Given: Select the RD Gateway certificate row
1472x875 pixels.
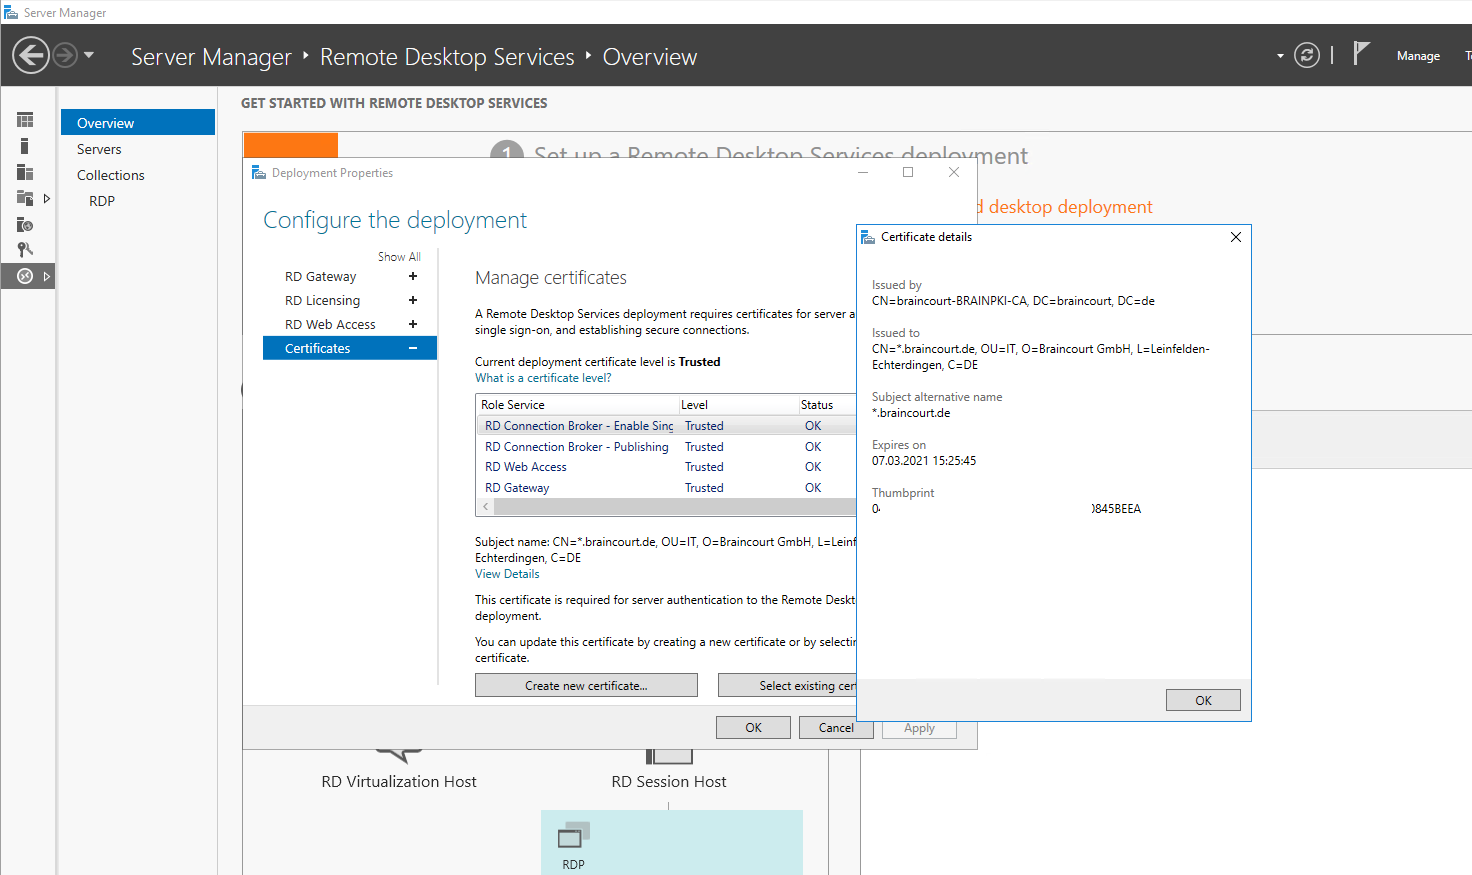Looking at the screenshot, I should [666, 488].
